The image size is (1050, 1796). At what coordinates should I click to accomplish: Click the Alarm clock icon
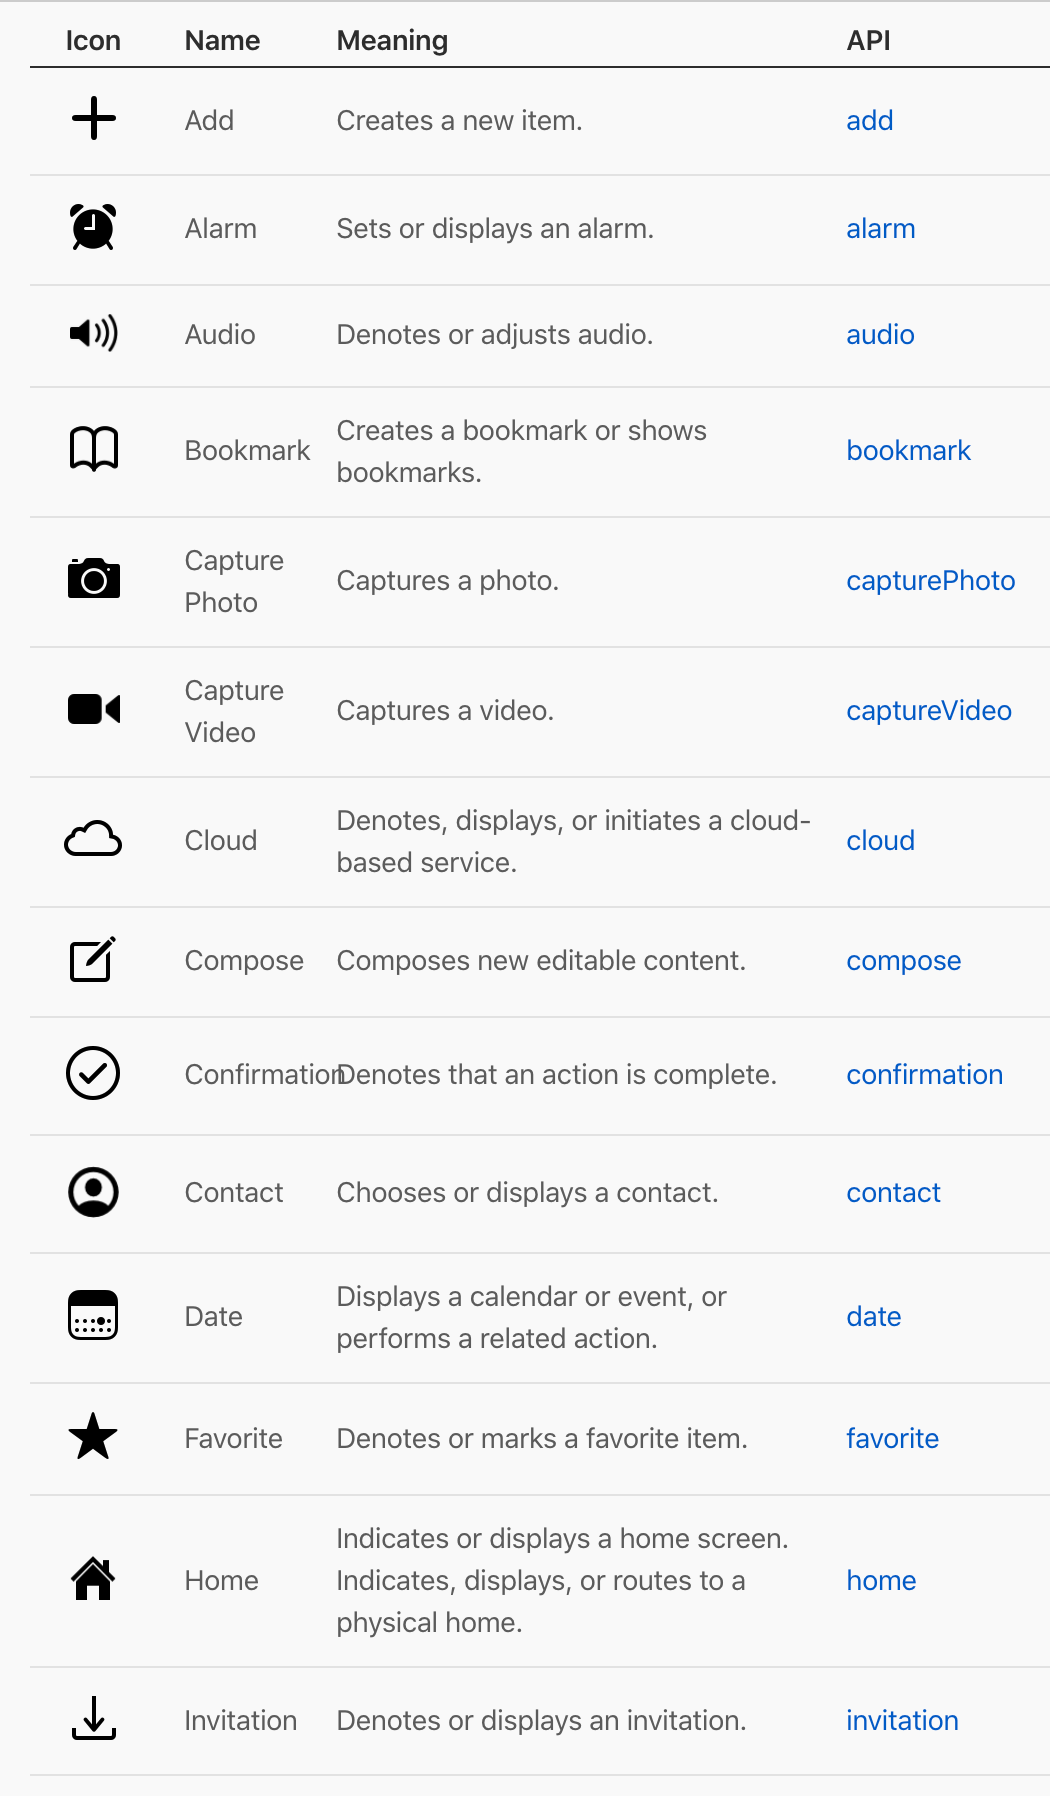click(93, 227)
